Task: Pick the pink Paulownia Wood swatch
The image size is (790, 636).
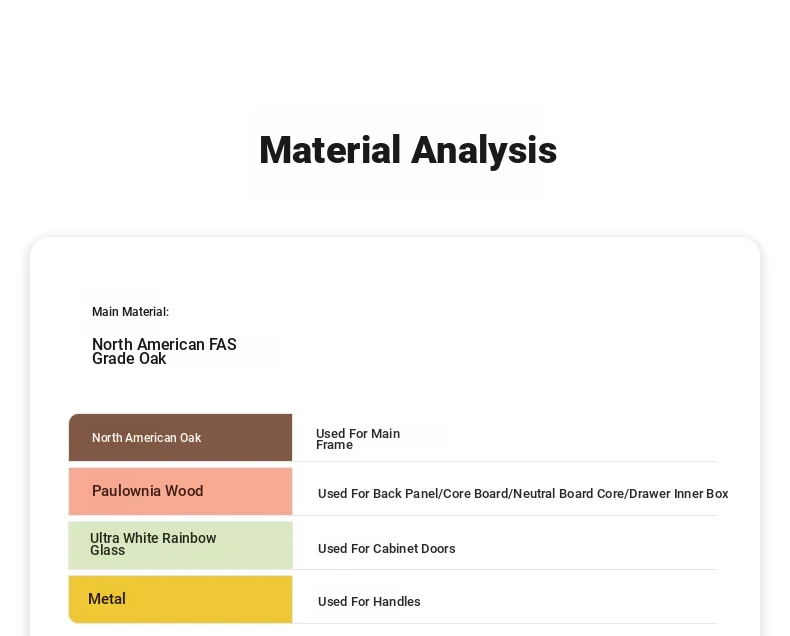Action: [x=180, y=491]
